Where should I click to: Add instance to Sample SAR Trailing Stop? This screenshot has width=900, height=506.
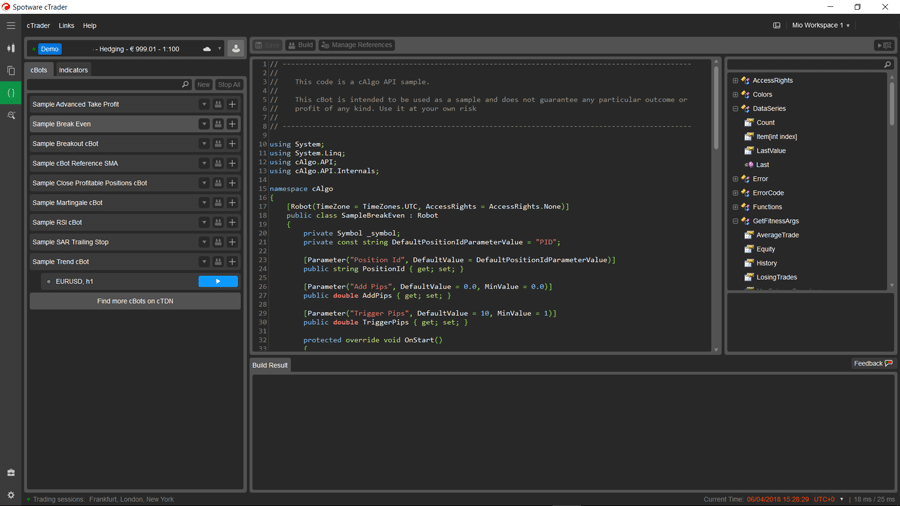click(232, 242)
